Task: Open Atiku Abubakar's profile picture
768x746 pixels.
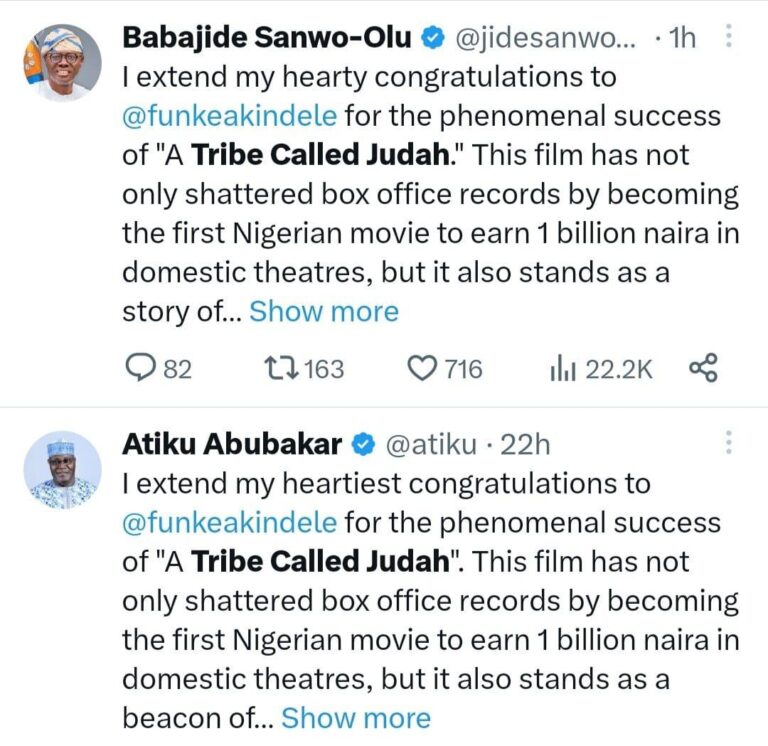Action: (x=62, y=470)
